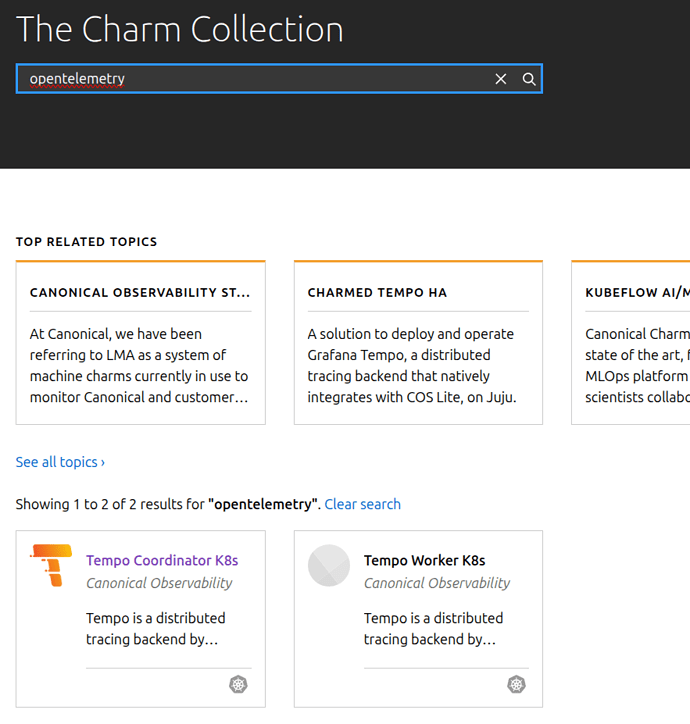Screen dimensions: 690x724
Task: Open Tempo Coordinator K8s charm title
Action: [x=162, y=561]
